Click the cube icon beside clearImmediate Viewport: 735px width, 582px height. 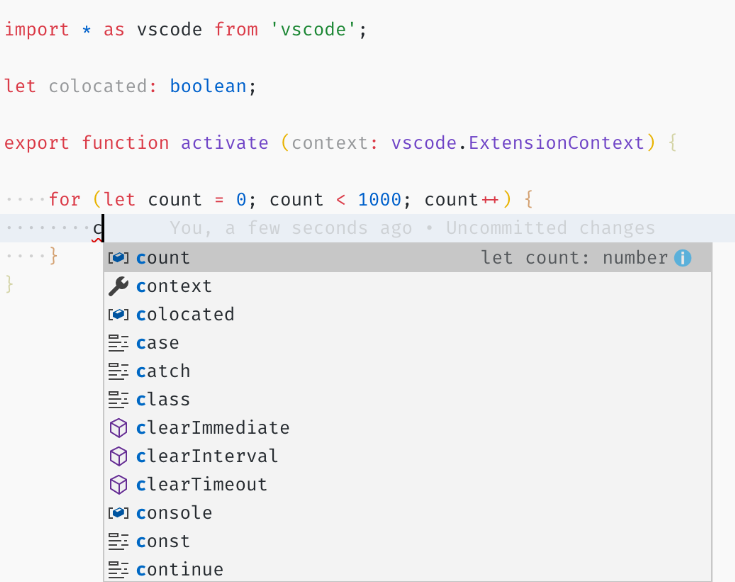[x=118, y=428]
